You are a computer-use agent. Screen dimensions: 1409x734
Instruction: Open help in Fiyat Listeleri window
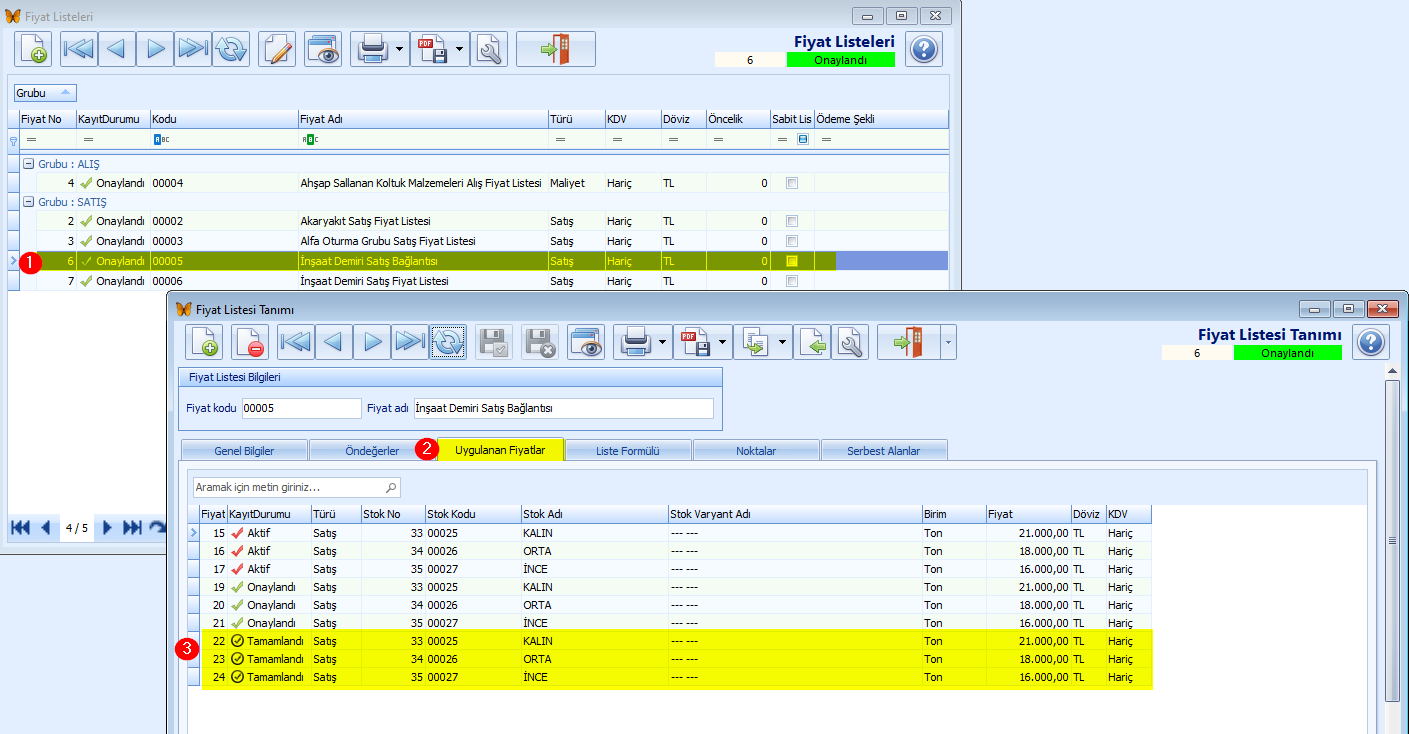pos(924,49)
